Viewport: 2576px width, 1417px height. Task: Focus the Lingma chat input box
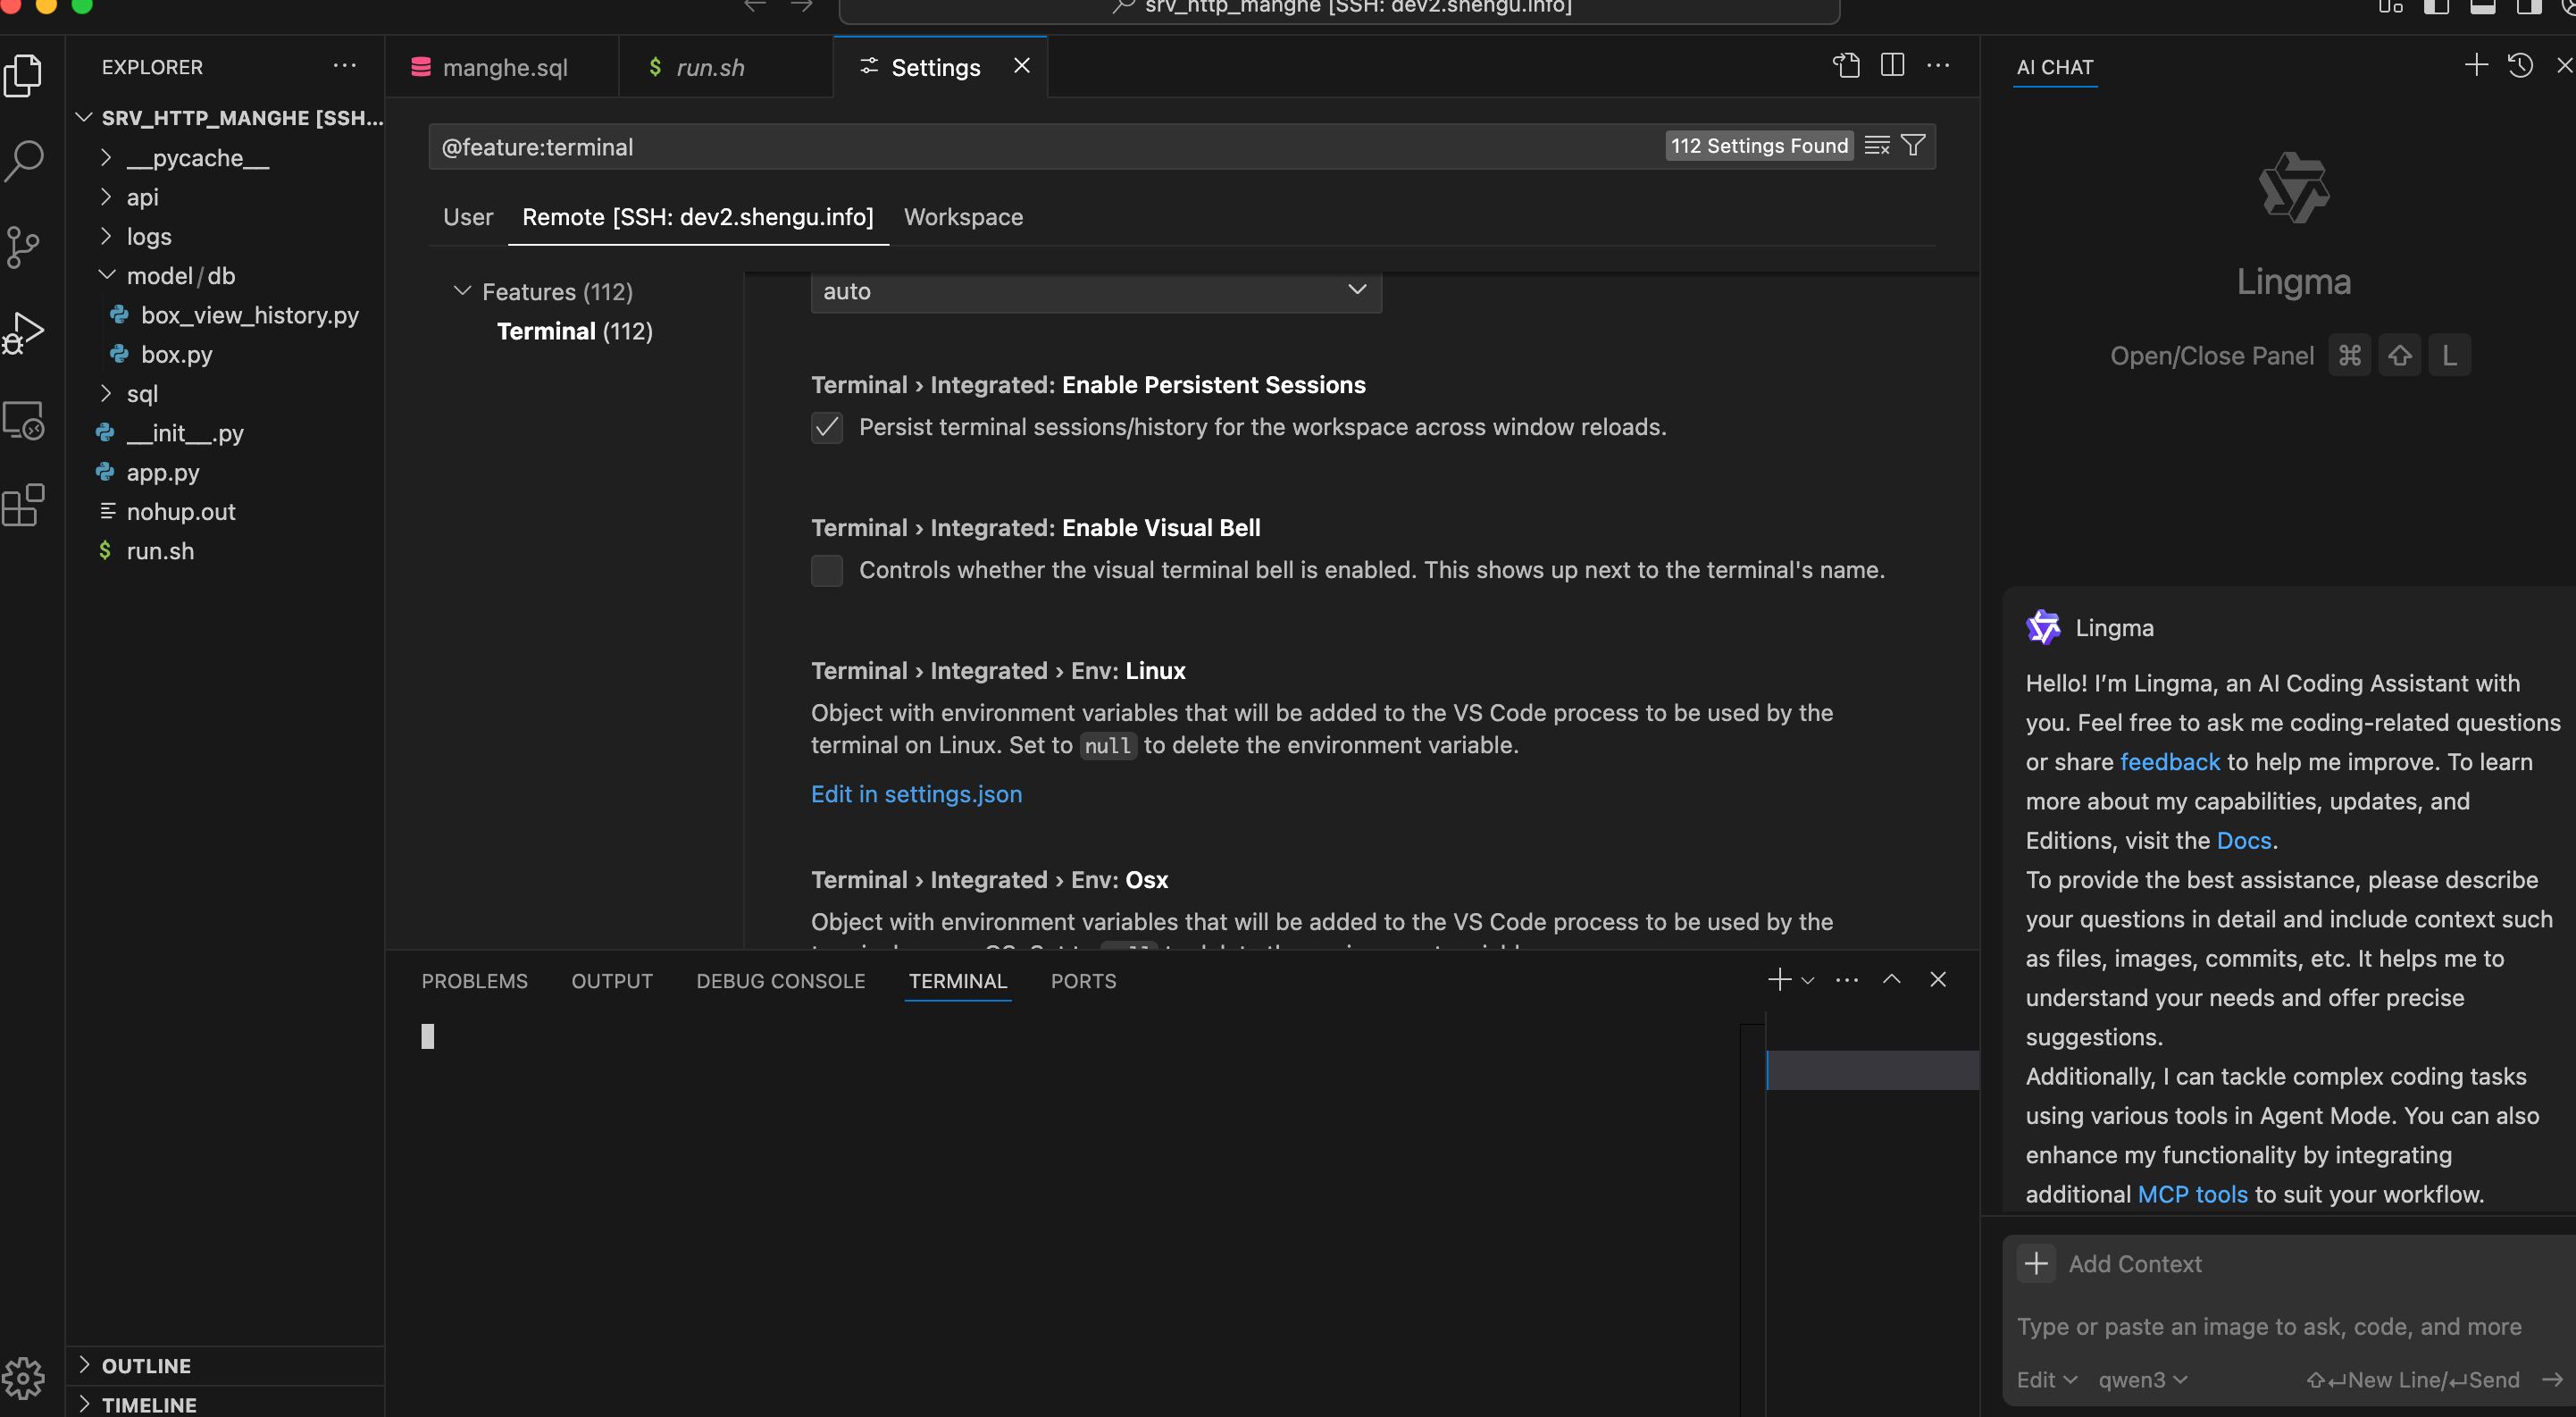coord(2270,1327)
